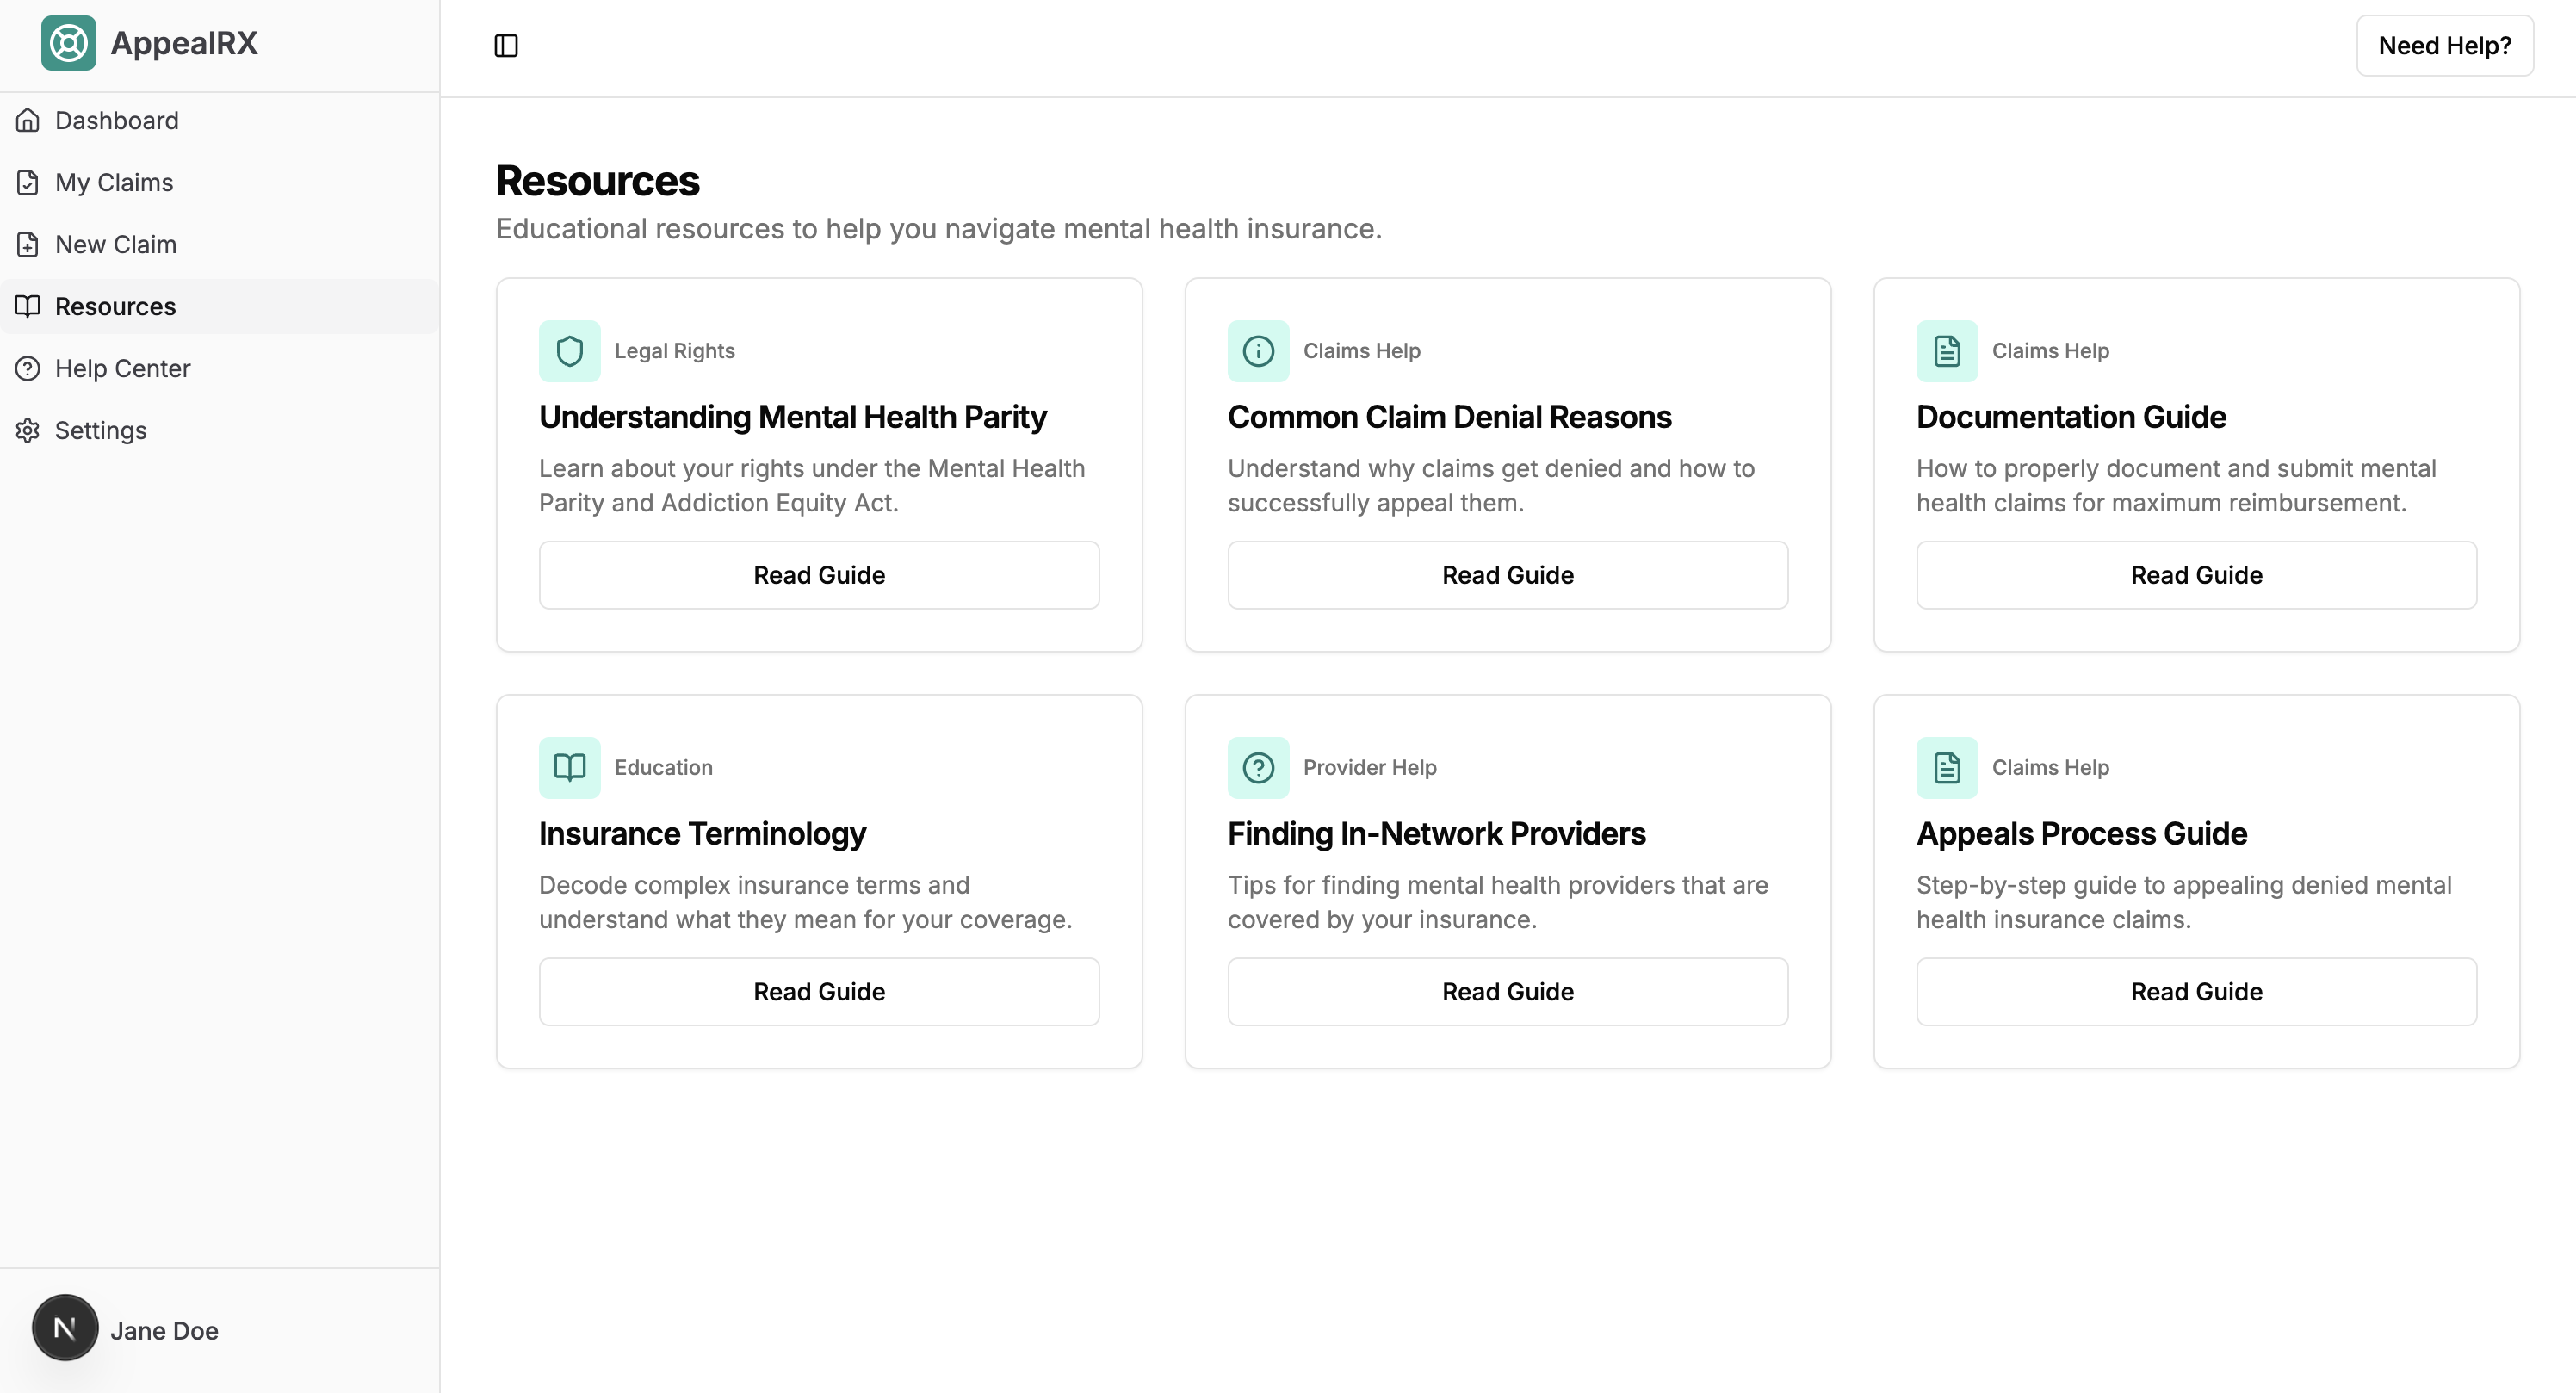
Task: Click the AppealRX logo icon
Action: [x=68, y=43]
